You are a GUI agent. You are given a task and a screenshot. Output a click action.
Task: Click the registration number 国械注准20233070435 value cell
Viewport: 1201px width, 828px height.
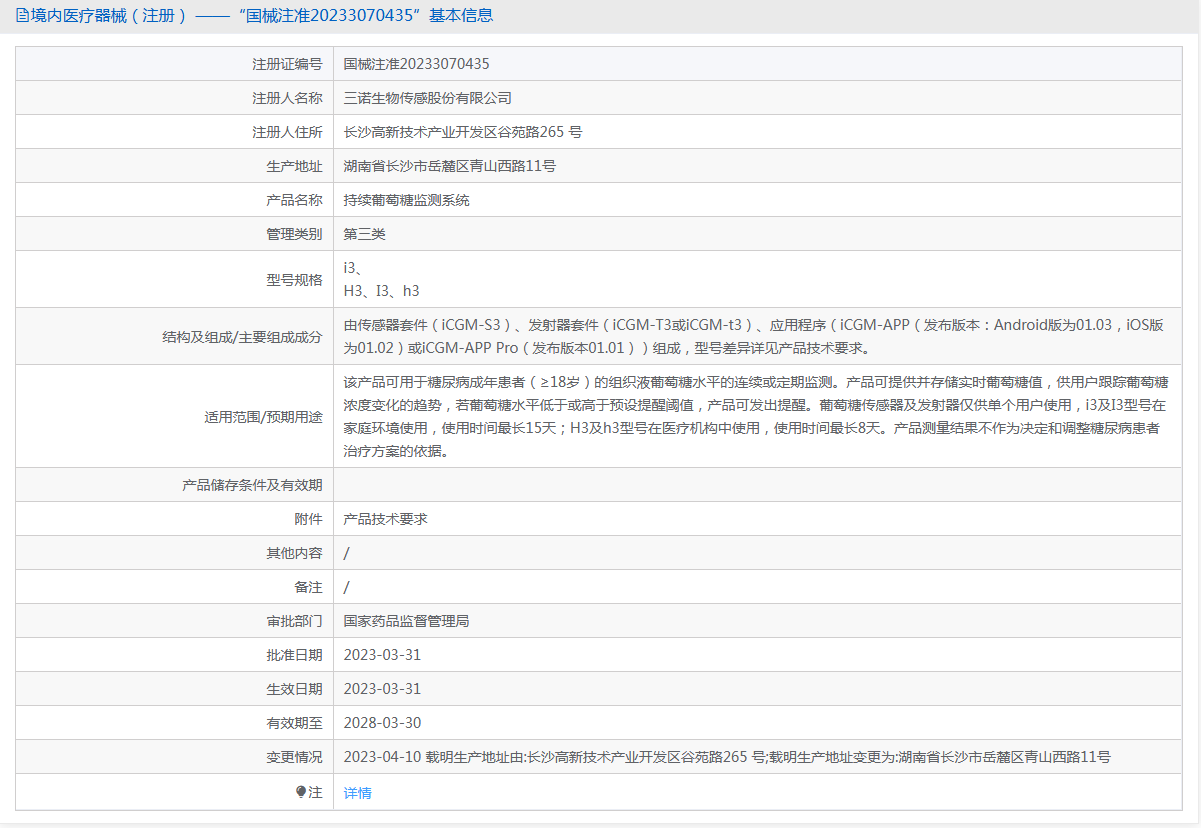click(x=416, y=64)
